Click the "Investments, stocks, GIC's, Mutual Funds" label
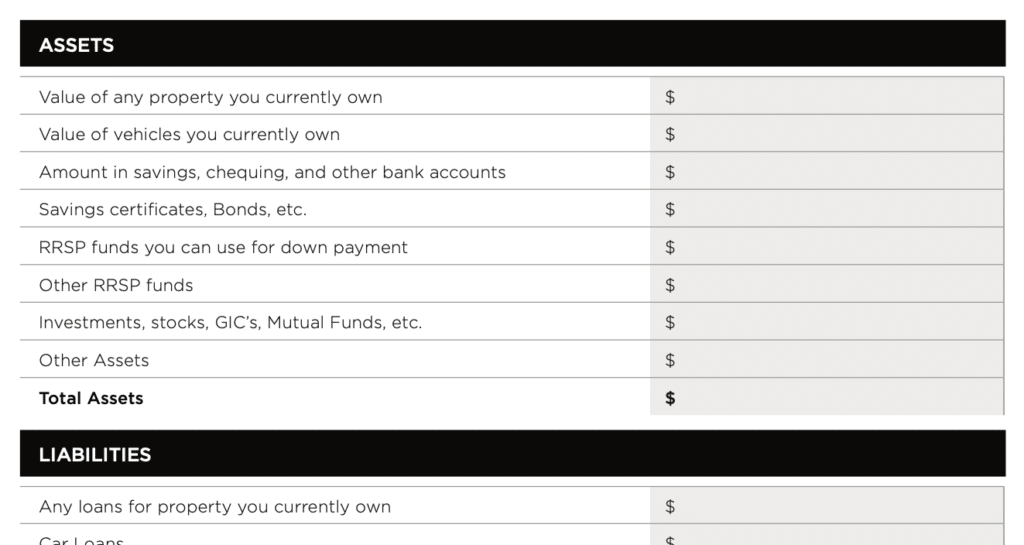The height and width of the screenshot is (545, 1024). [x=230, y=323]
